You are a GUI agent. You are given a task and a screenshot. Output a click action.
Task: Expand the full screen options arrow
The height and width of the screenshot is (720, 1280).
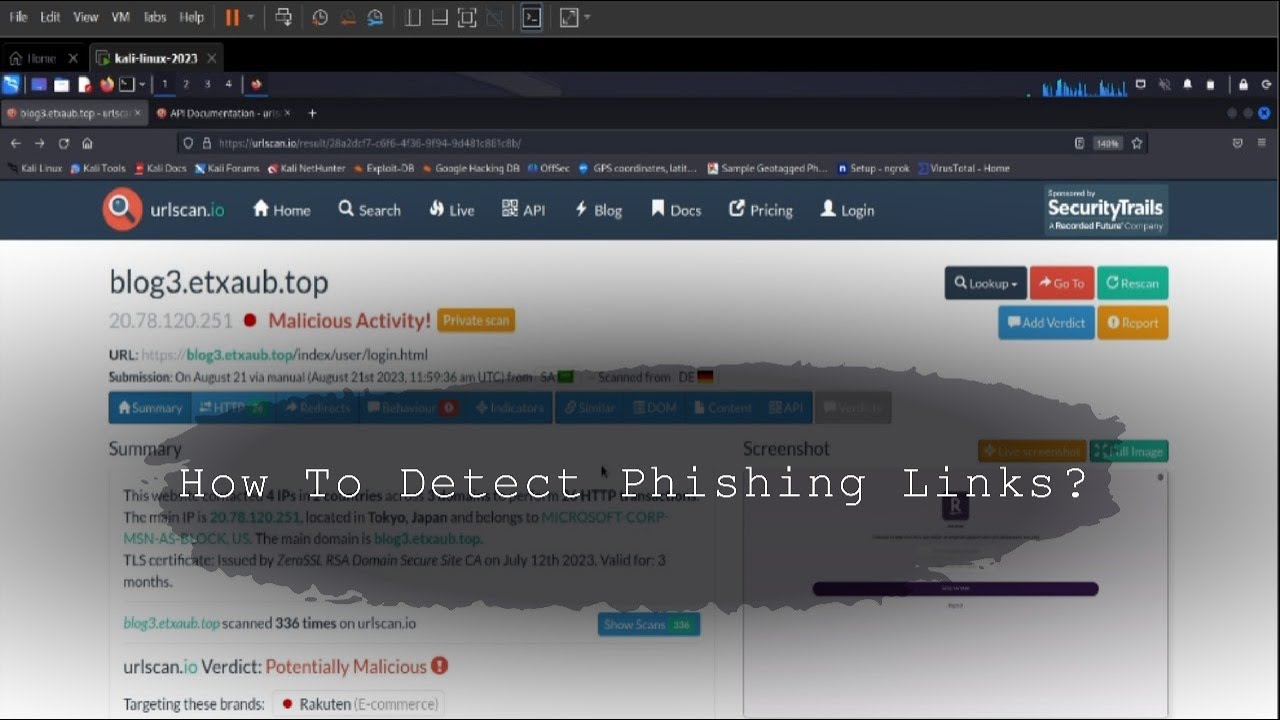click(x=587, y=17)
